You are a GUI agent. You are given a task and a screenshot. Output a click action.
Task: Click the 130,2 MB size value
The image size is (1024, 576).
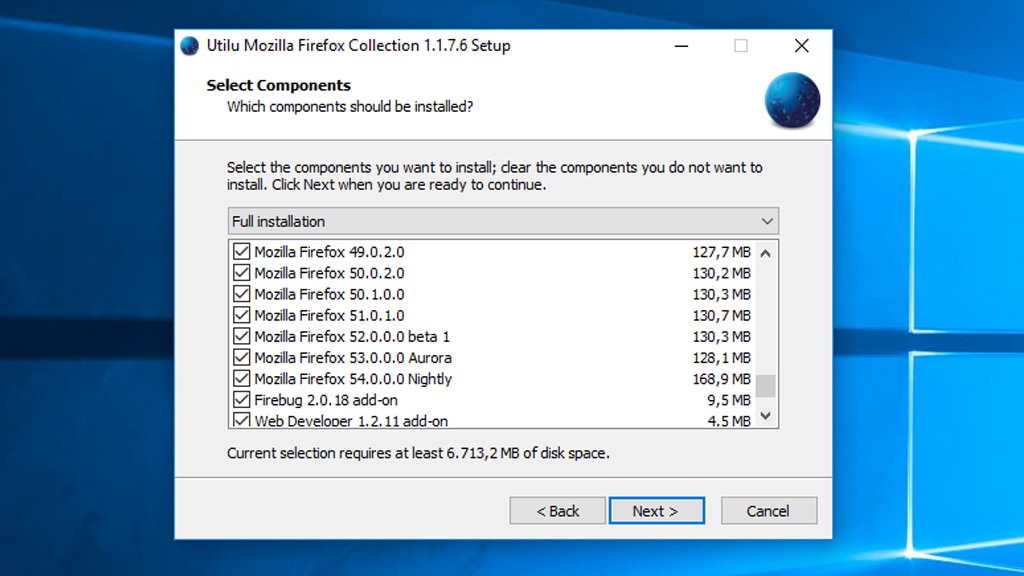722,273
